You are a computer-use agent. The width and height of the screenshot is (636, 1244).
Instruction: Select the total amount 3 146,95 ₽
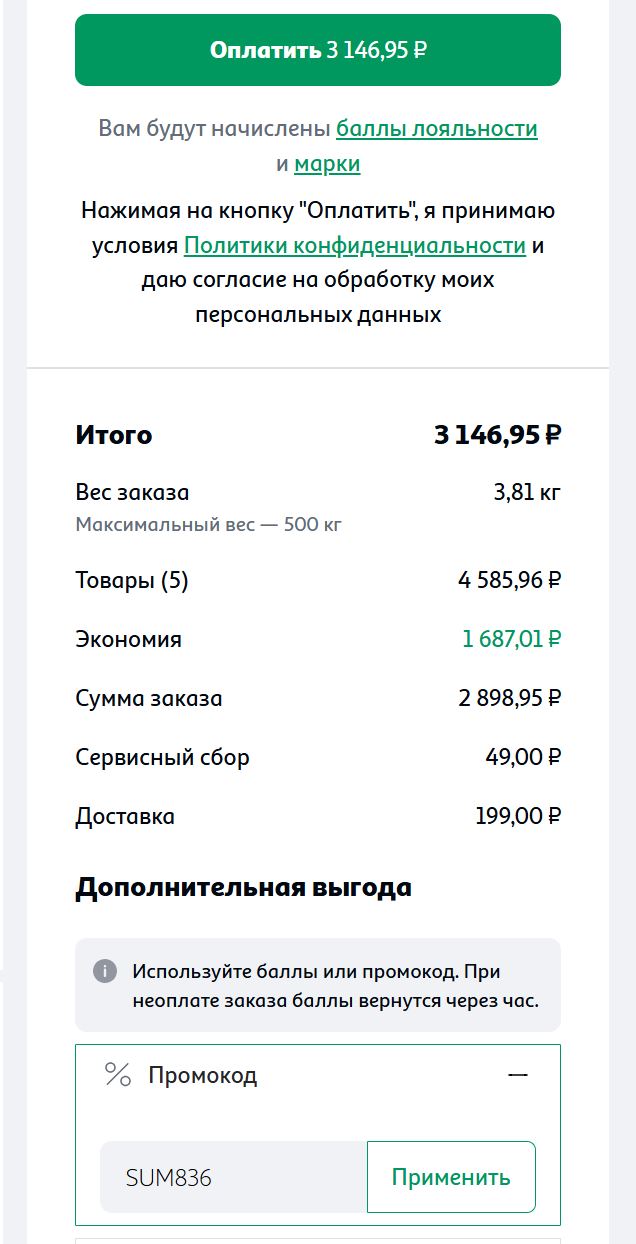click(496, 435)
